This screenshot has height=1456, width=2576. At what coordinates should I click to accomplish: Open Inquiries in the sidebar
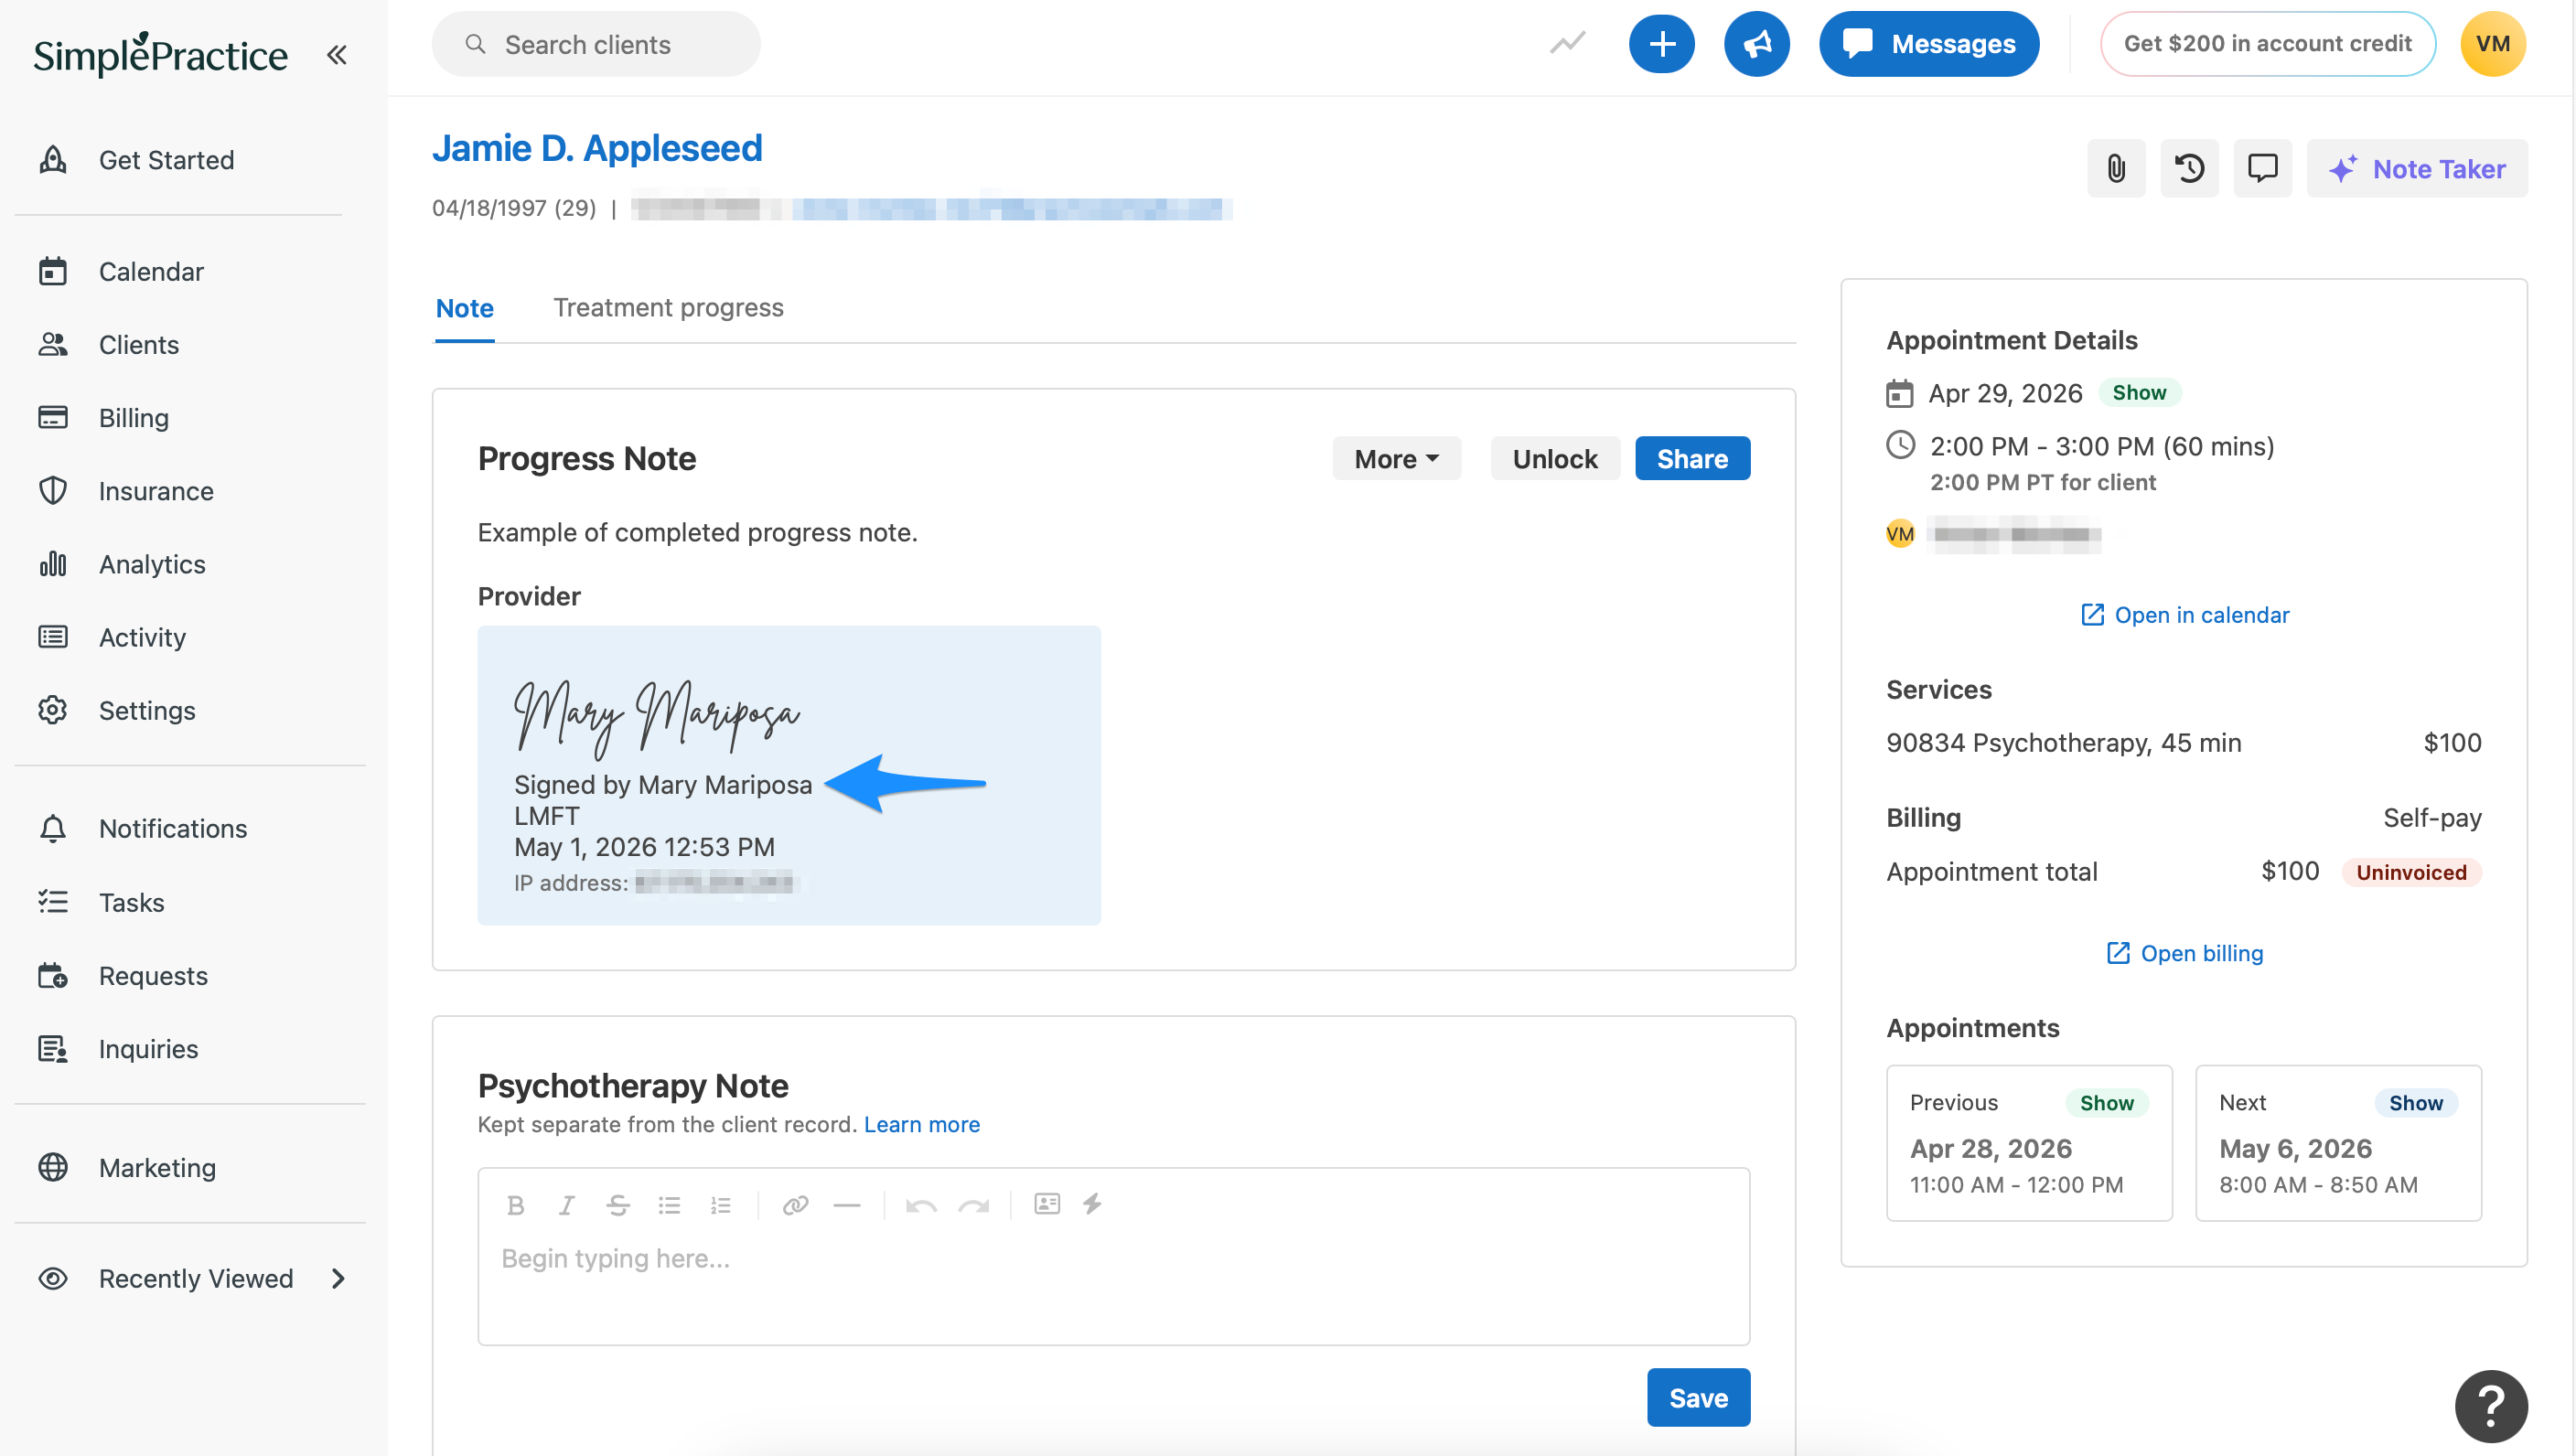pyautogui.click(x=118, y=1048)
